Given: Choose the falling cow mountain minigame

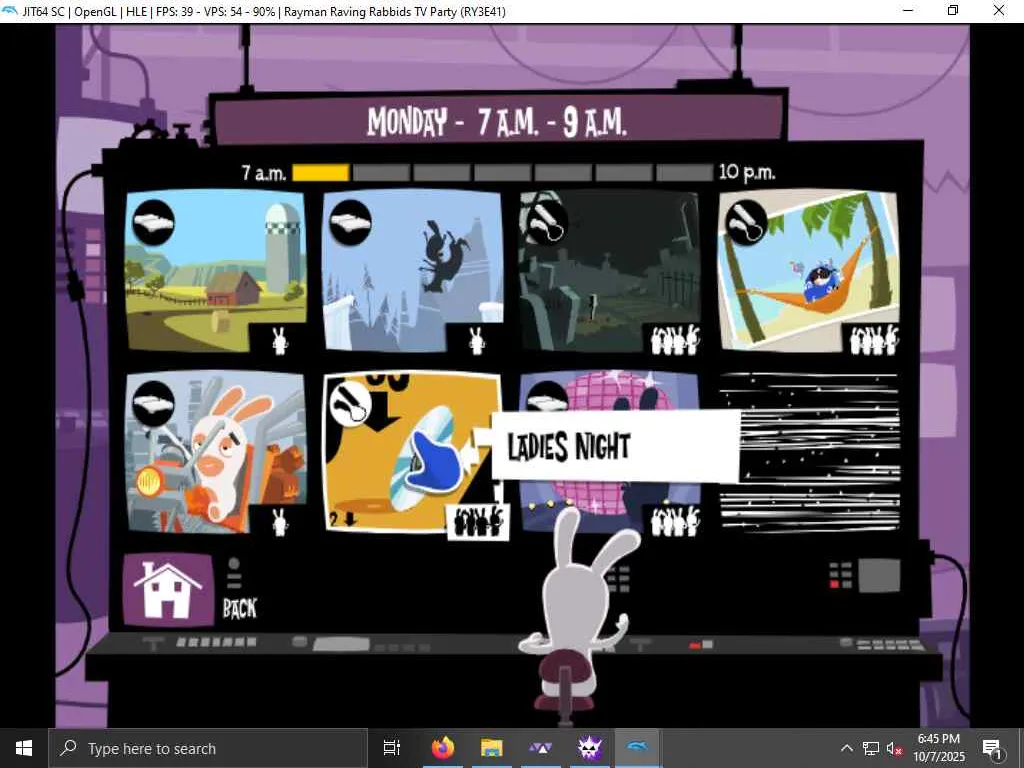Looking at the screenshot, I should [x=413, y=270].
